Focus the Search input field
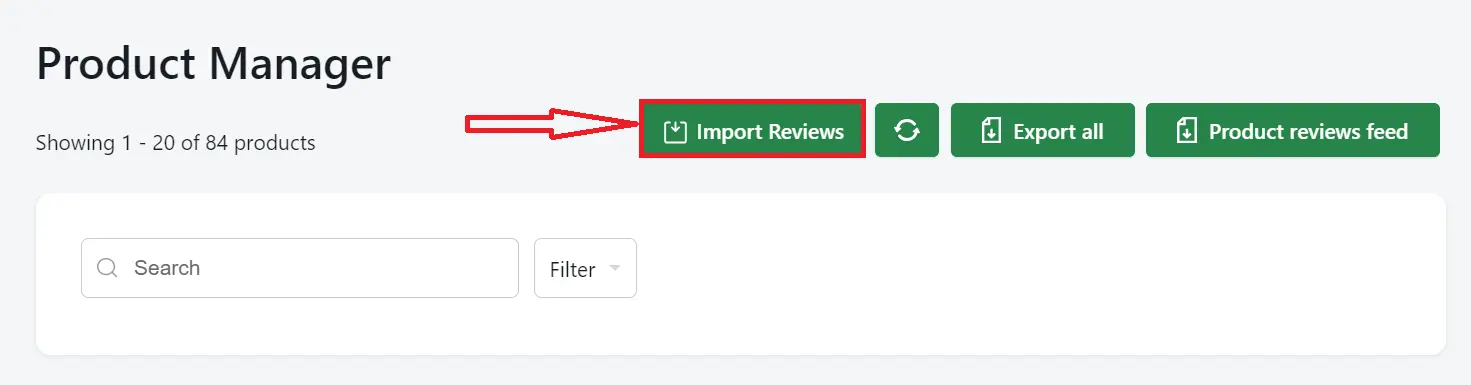This screenshot has height=385, width=1471. pyautogui.click(x=300, y=268)
